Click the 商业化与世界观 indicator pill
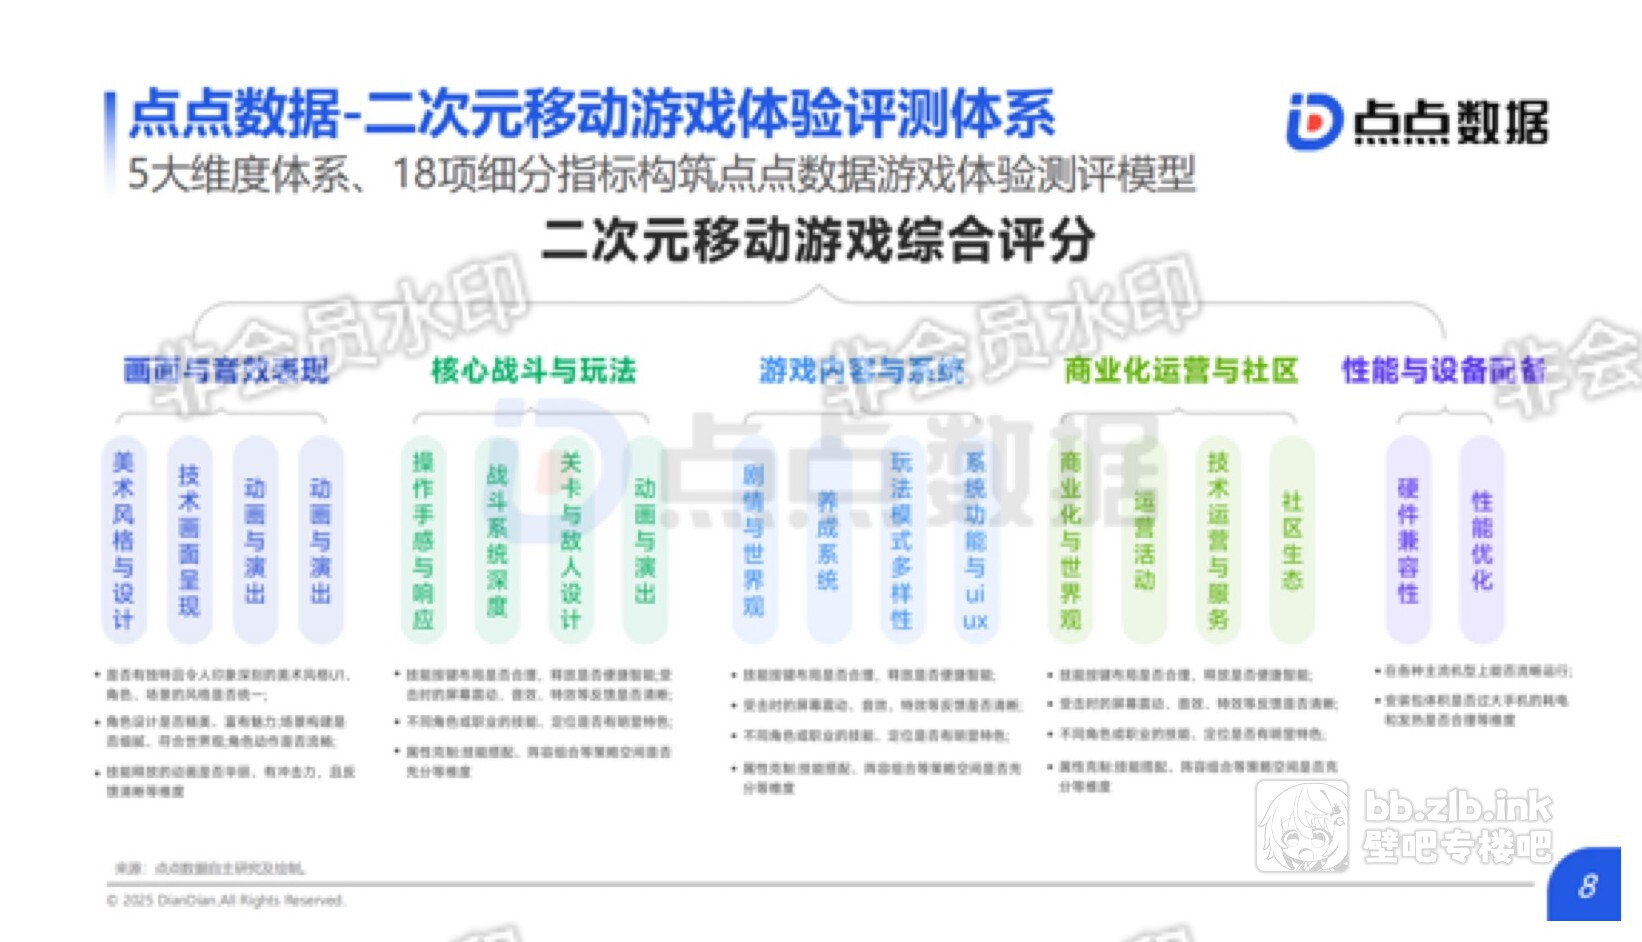 (1071, 540)
